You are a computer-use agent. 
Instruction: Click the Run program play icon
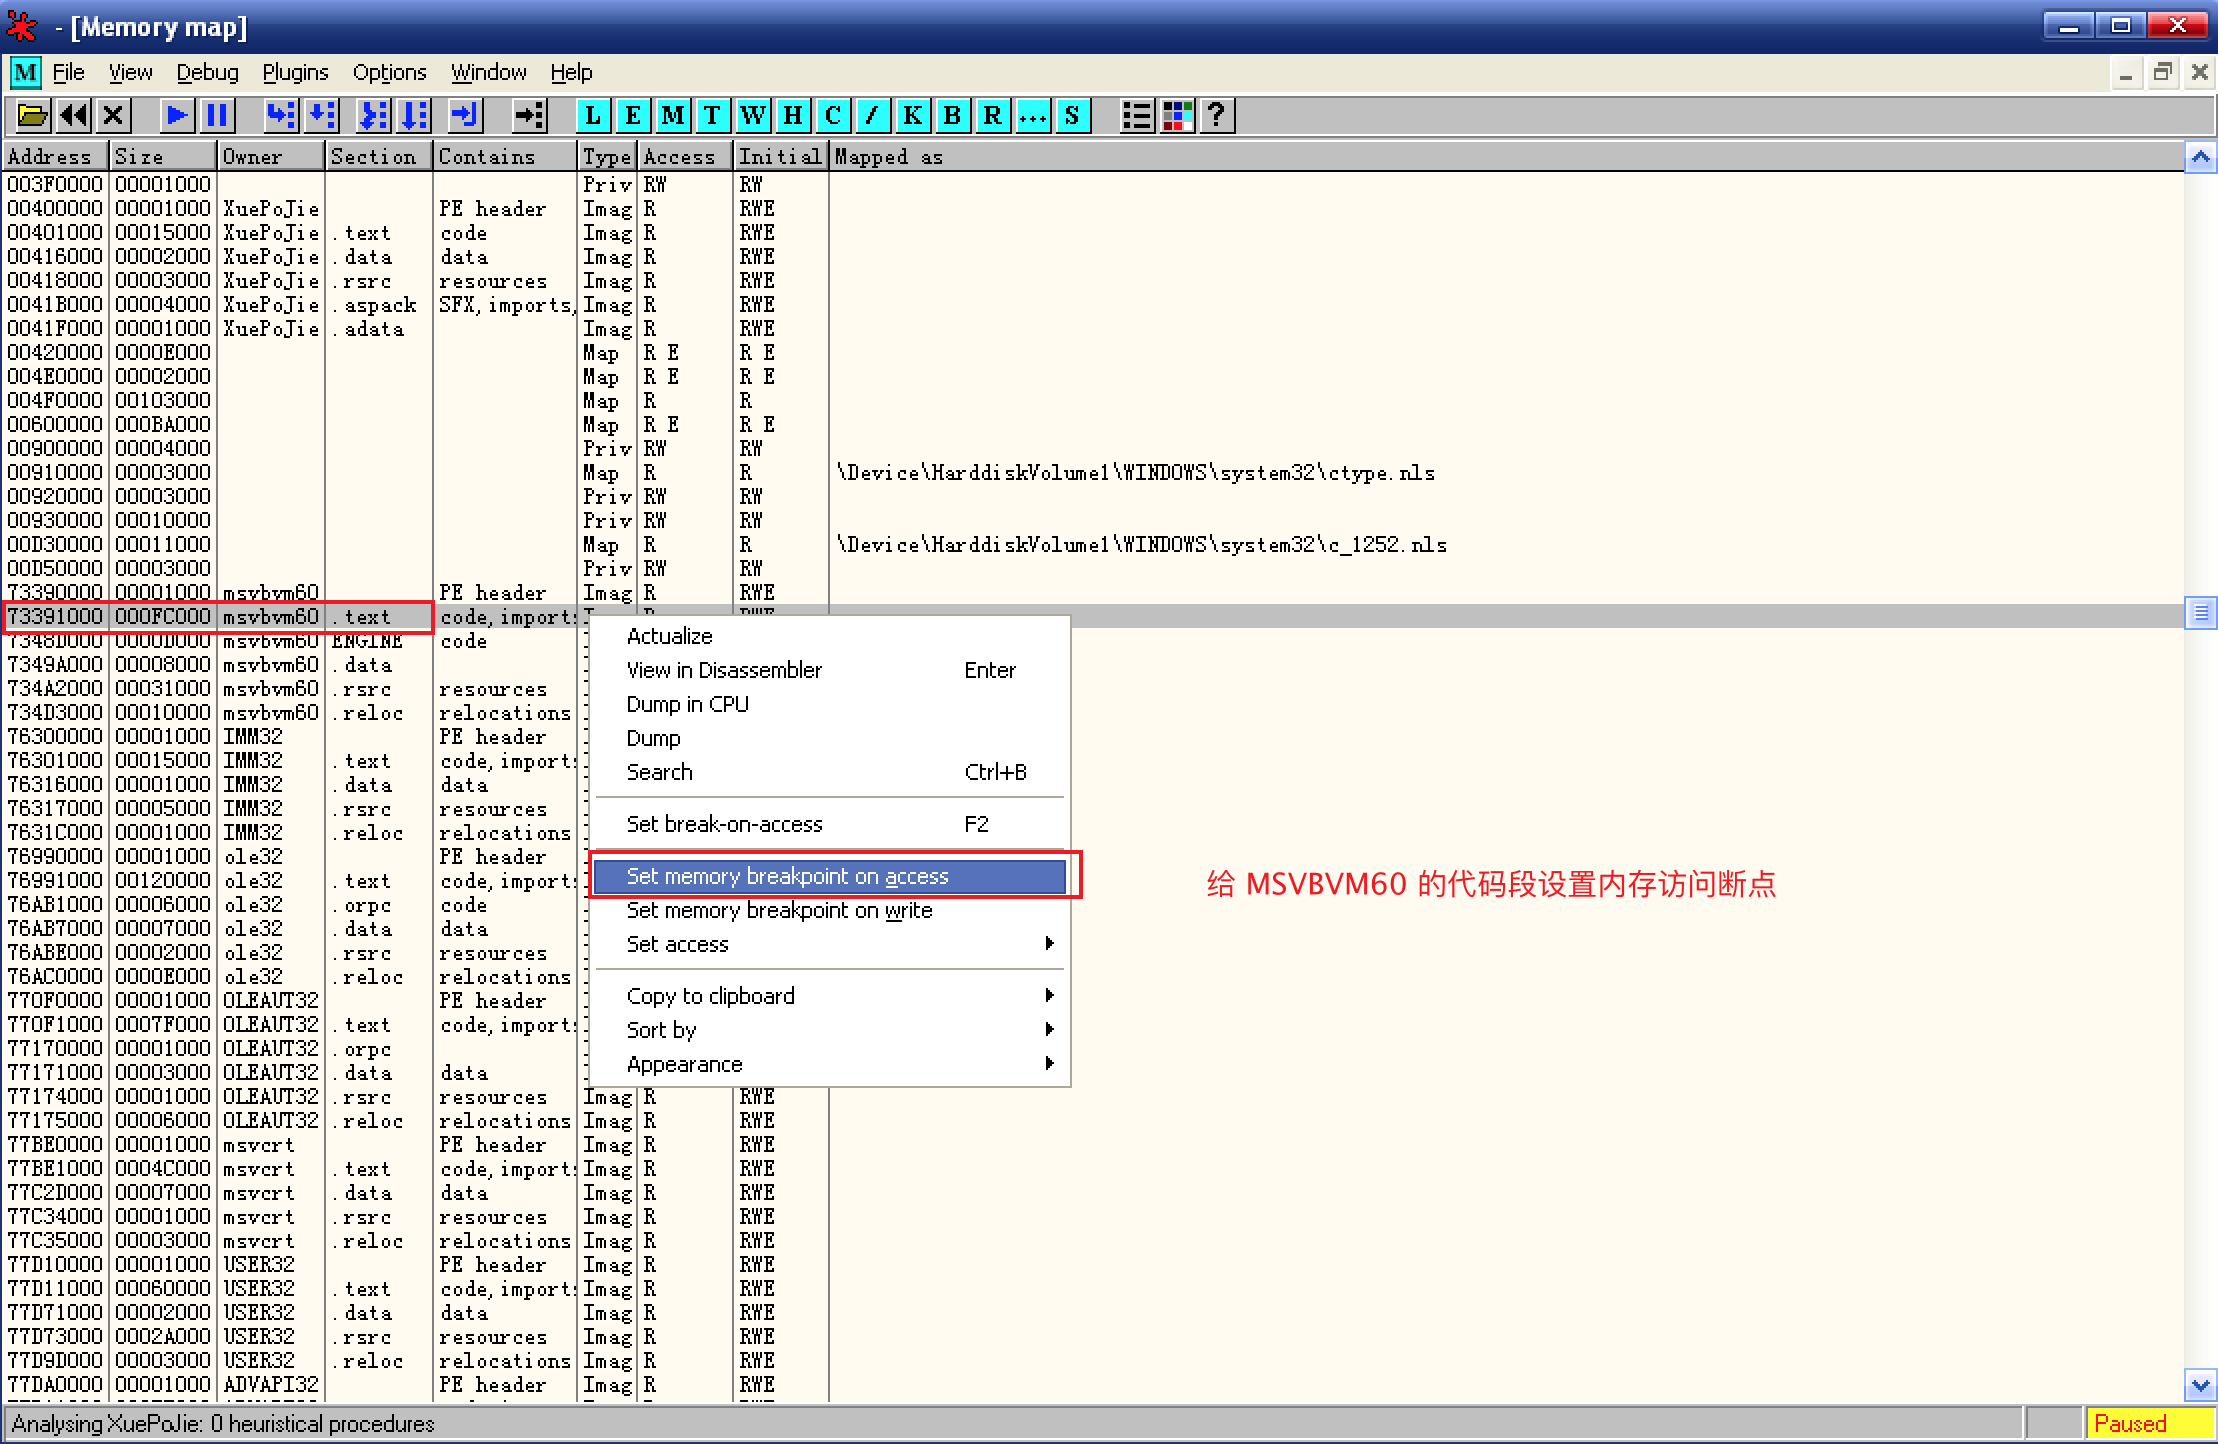(177, 116)
